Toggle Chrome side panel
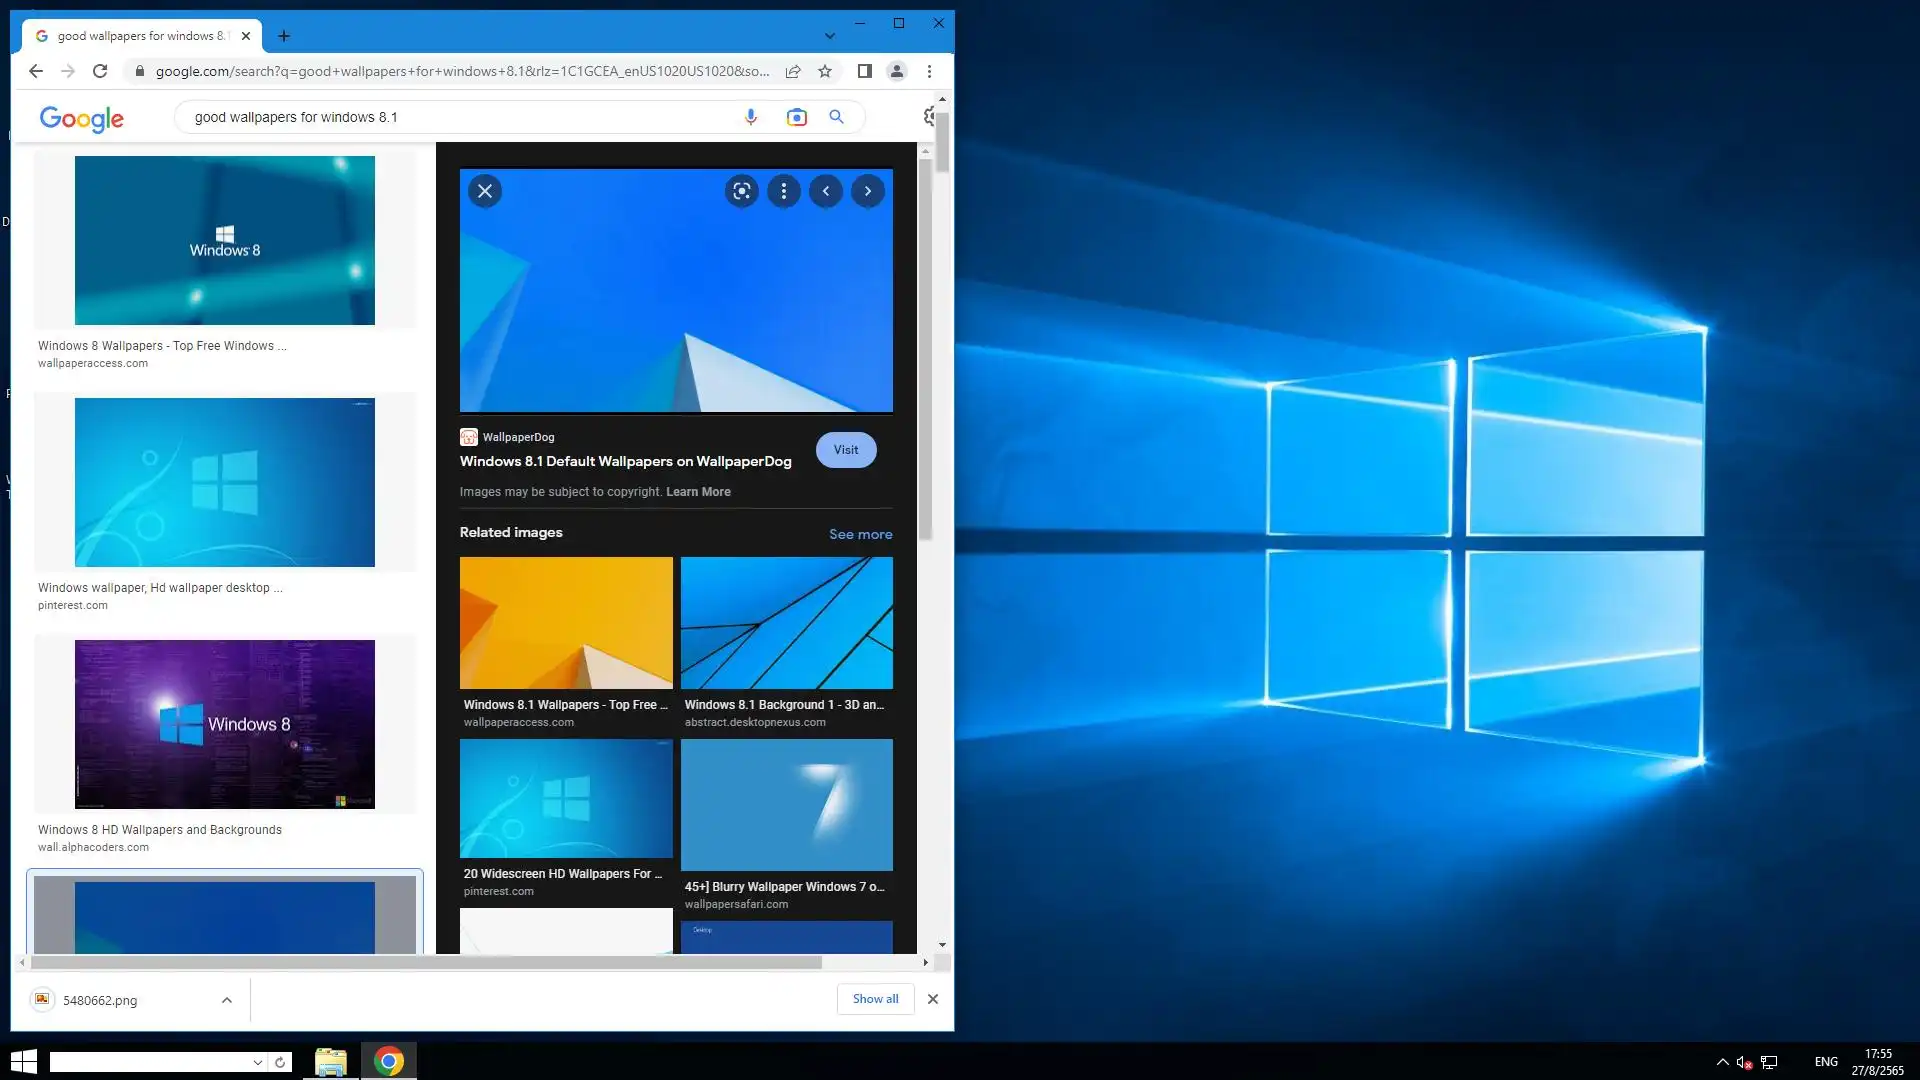The height and width of the screenshot is (1080, 1920). point(865,71)
